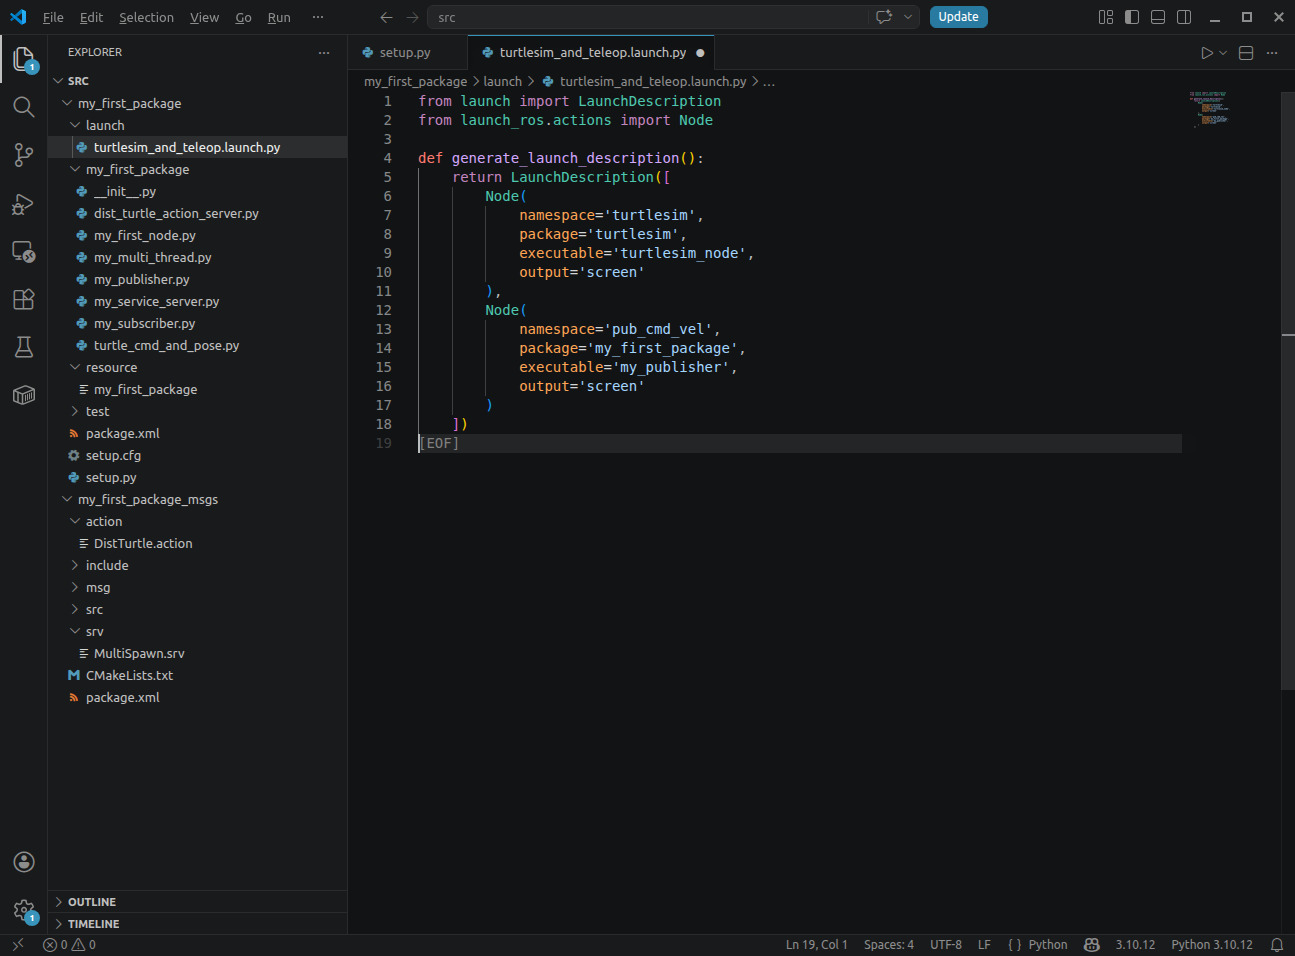Expand the OUTLINE section

click(198, 902)
